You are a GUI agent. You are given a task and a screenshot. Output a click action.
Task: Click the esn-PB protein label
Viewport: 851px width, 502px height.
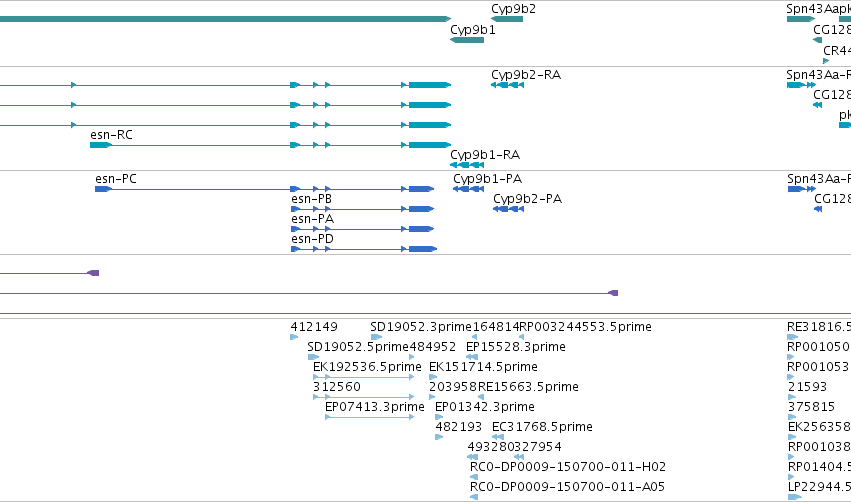[312, 199]
